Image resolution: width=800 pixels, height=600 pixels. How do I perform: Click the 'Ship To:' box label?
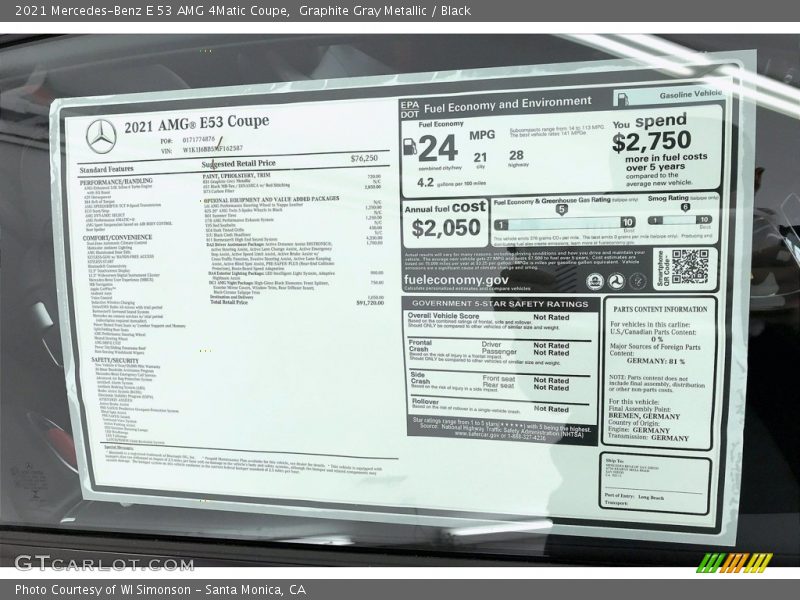pos(614,461)
